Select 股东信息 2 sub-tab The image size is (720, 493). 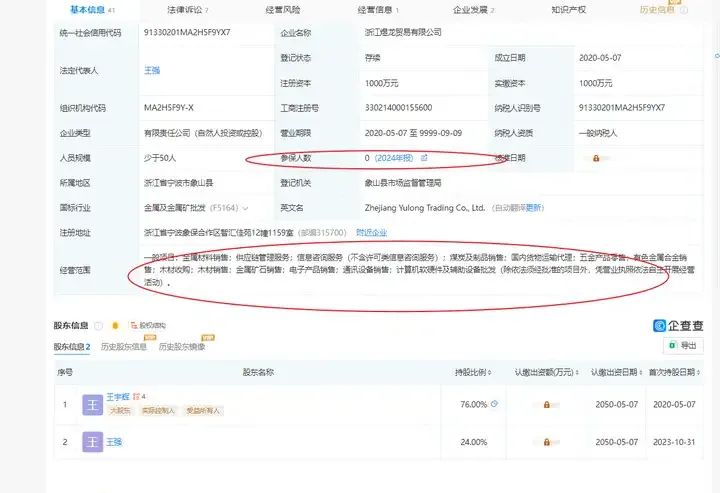pyautogui.click(x=72, y=347)
